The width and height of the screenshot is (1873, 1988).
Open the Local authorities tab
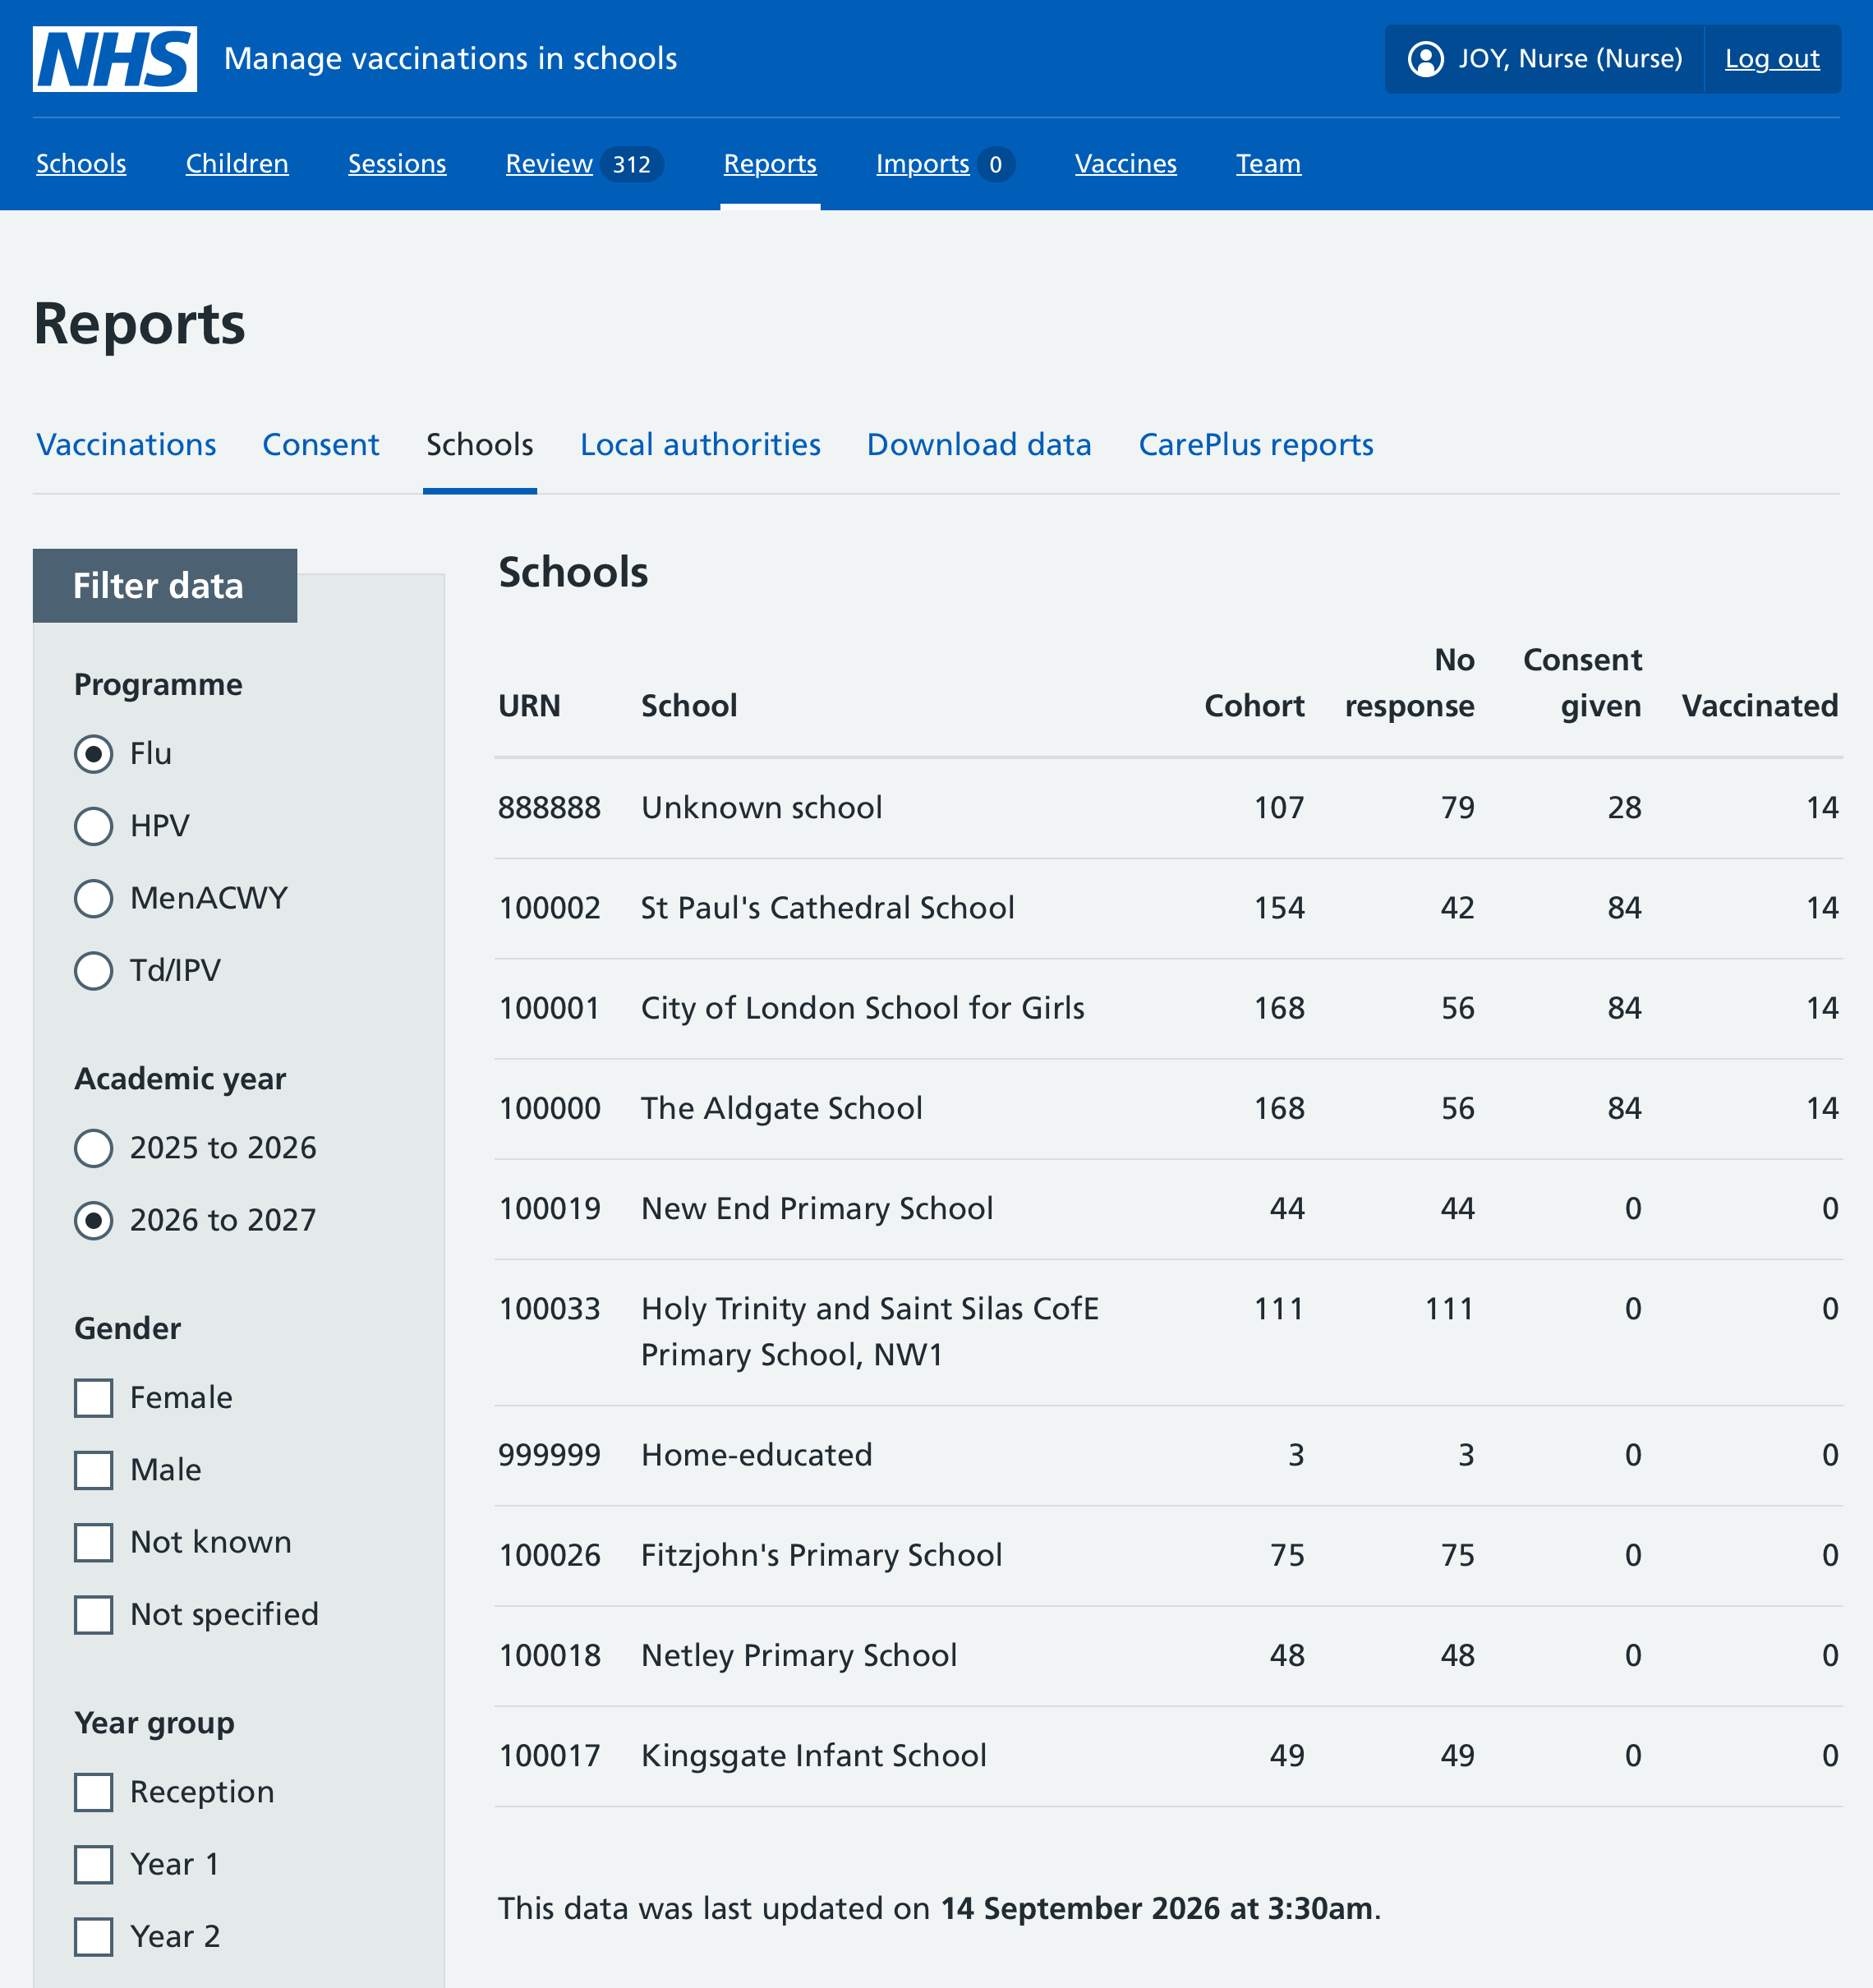coord(700,444)
